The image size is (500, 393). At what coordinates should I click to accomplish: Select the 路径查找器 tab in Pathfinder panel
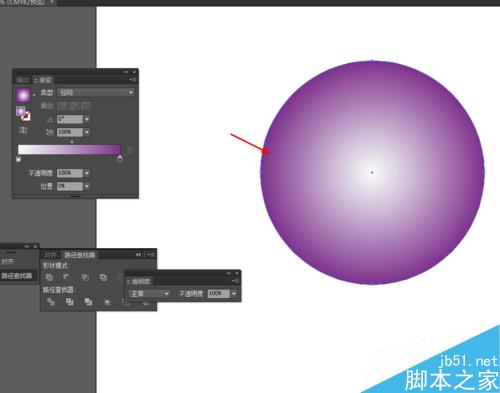[80, 255]
